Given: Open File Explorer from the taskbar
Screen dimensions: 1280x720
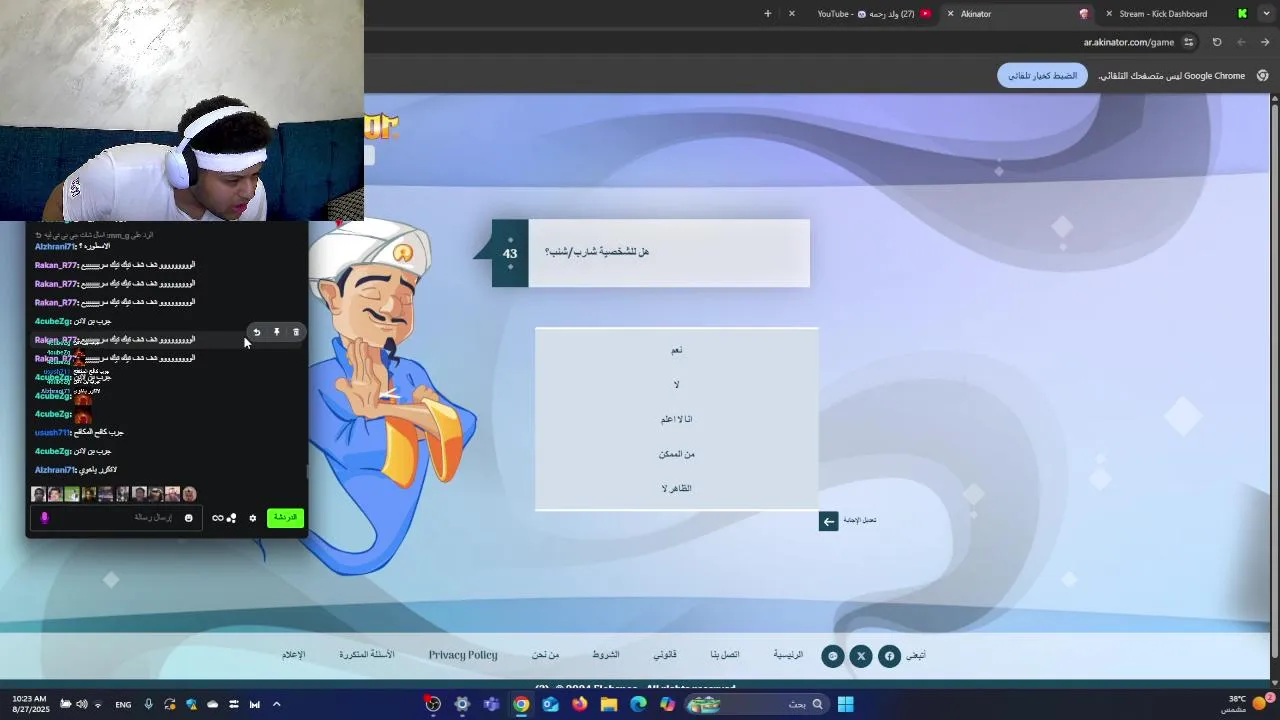Looking at the screenshot, I should [x=609, y=704].
